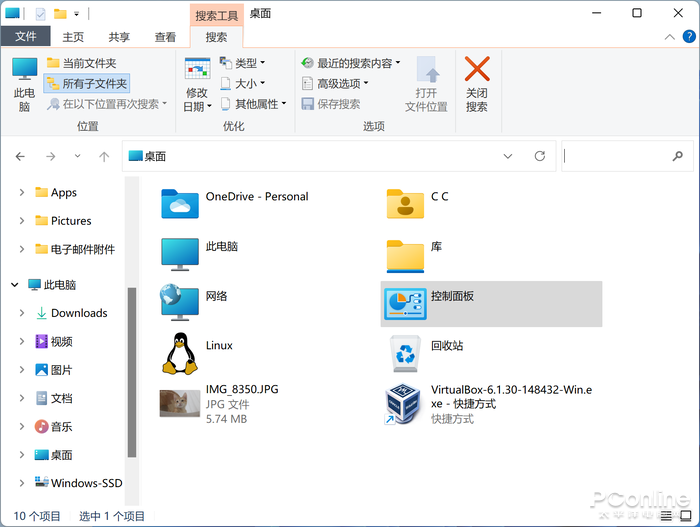This screenshot has width=700, height=527.
Task: Select the IMG_8350.JPG cat thumbnail
Action: click(x=179, y=403)
